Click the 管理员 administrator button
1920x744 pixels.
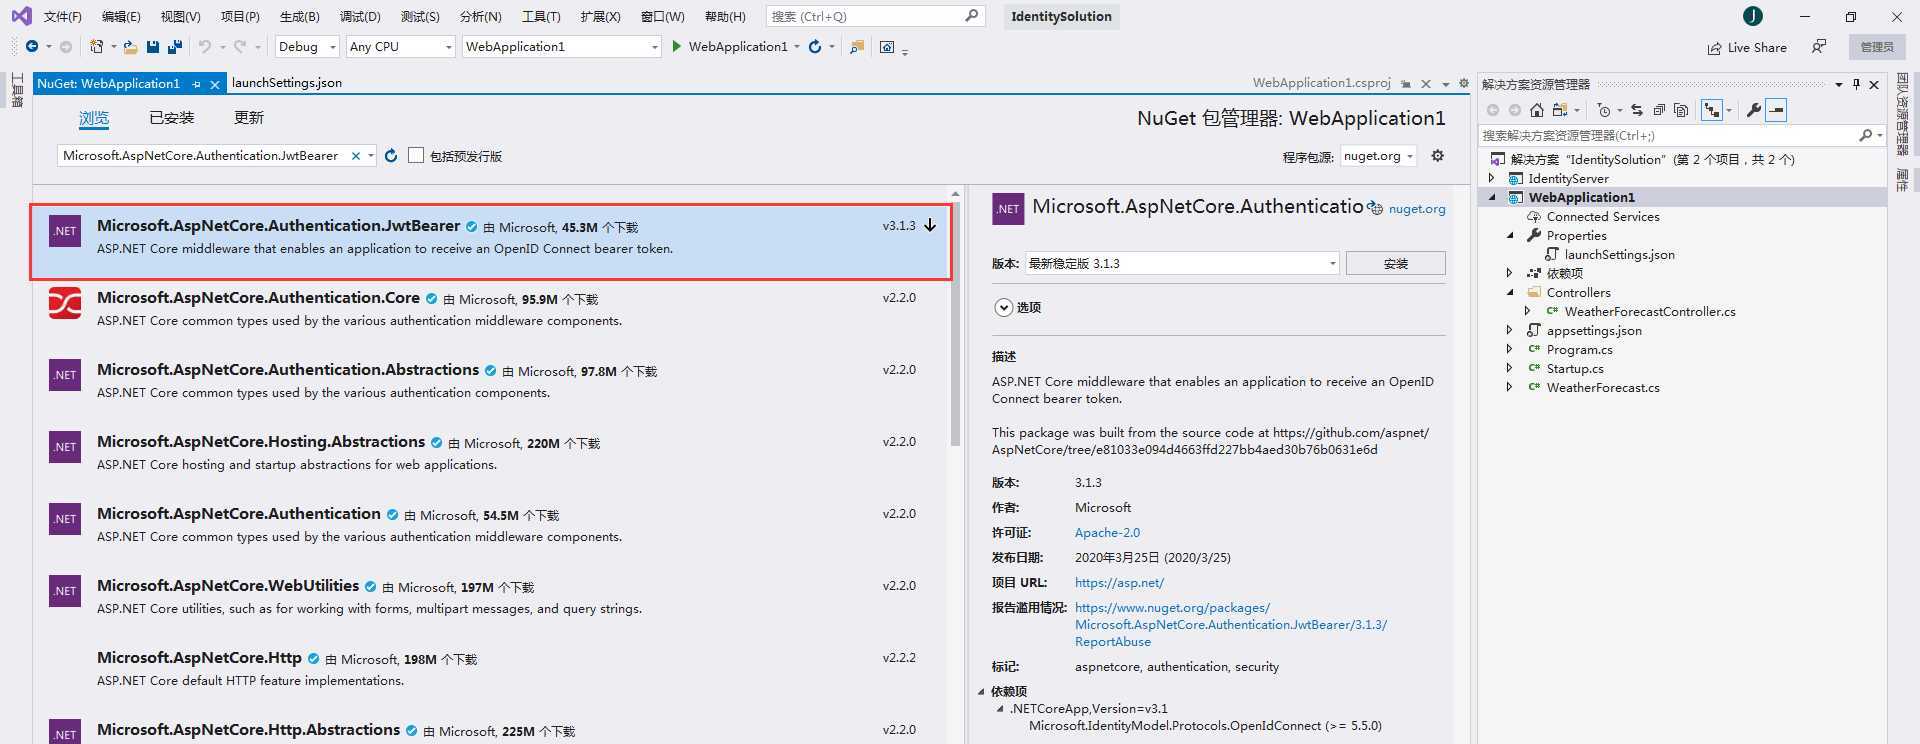click(x=1877, y=47)
